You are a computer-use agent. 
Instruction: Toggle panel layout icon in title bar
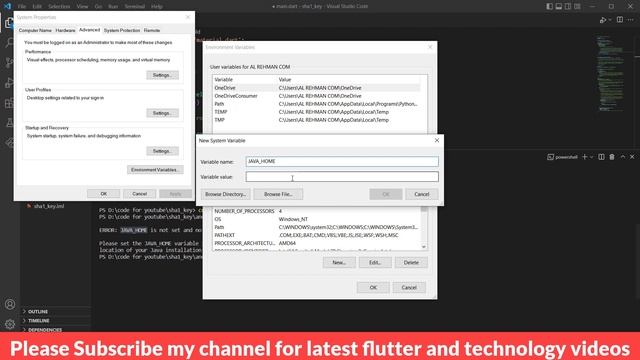point(559,6)
